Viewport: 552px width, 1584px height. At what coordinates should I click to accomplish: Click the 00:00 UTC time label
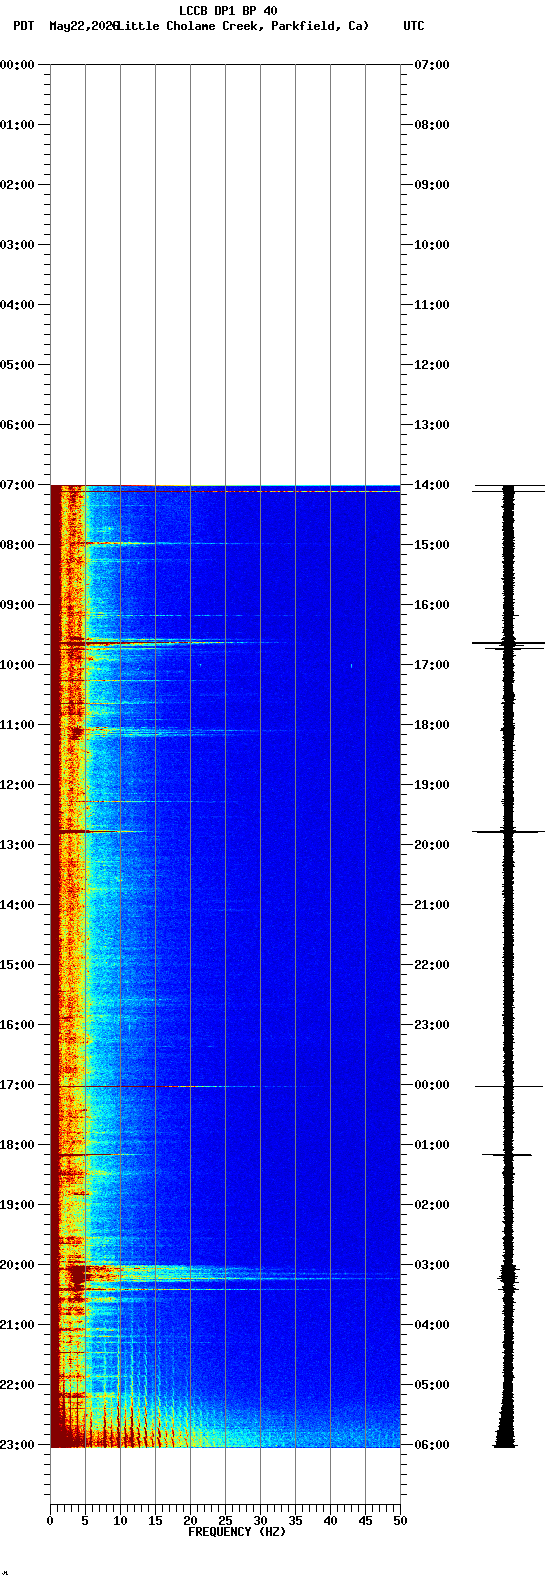432,1085
